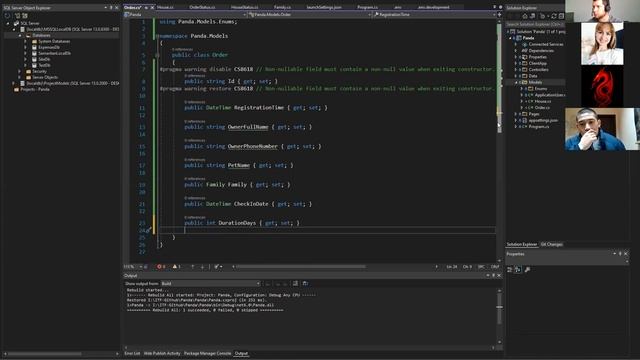Click the Property Pages wrench icon
The width and height of the screenshot is (640, 360).
[x=527, y=269]
